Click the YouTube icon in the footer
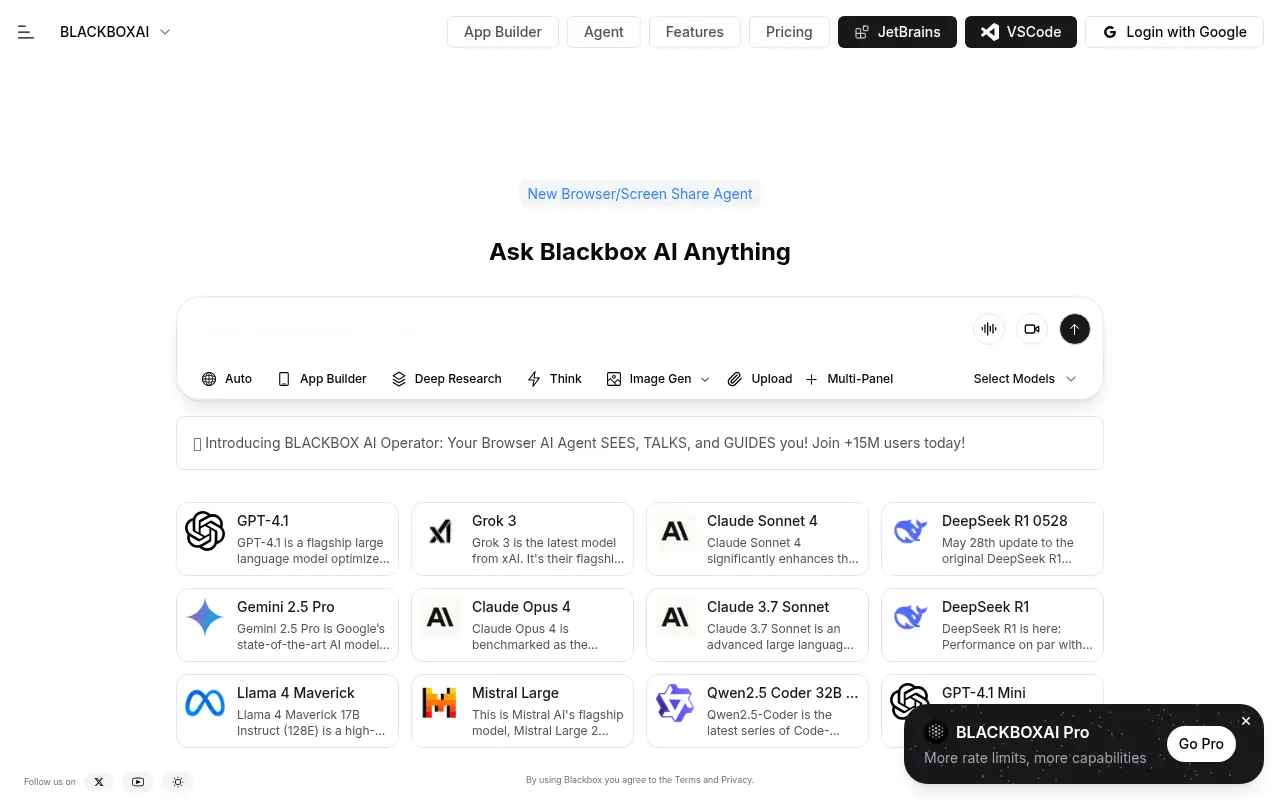Screen dimensions: 1280x800 (138, 781)
